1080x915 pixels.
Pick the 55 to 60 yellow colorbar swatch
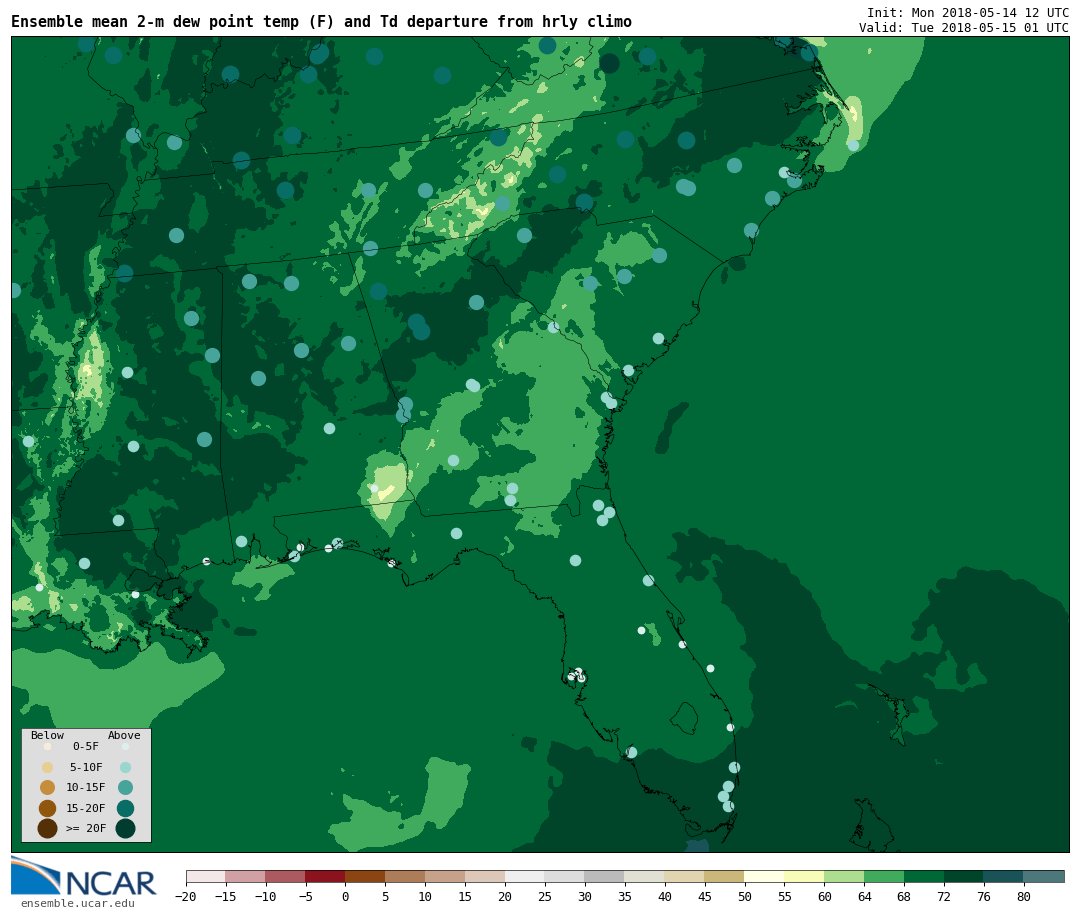click(804, 876)
